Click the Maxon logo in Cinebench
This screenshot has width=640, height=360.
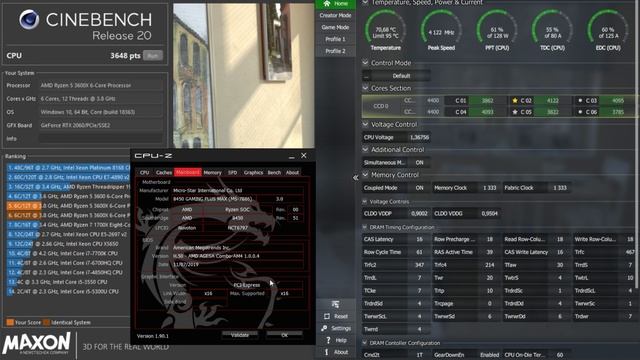point(36,343)
